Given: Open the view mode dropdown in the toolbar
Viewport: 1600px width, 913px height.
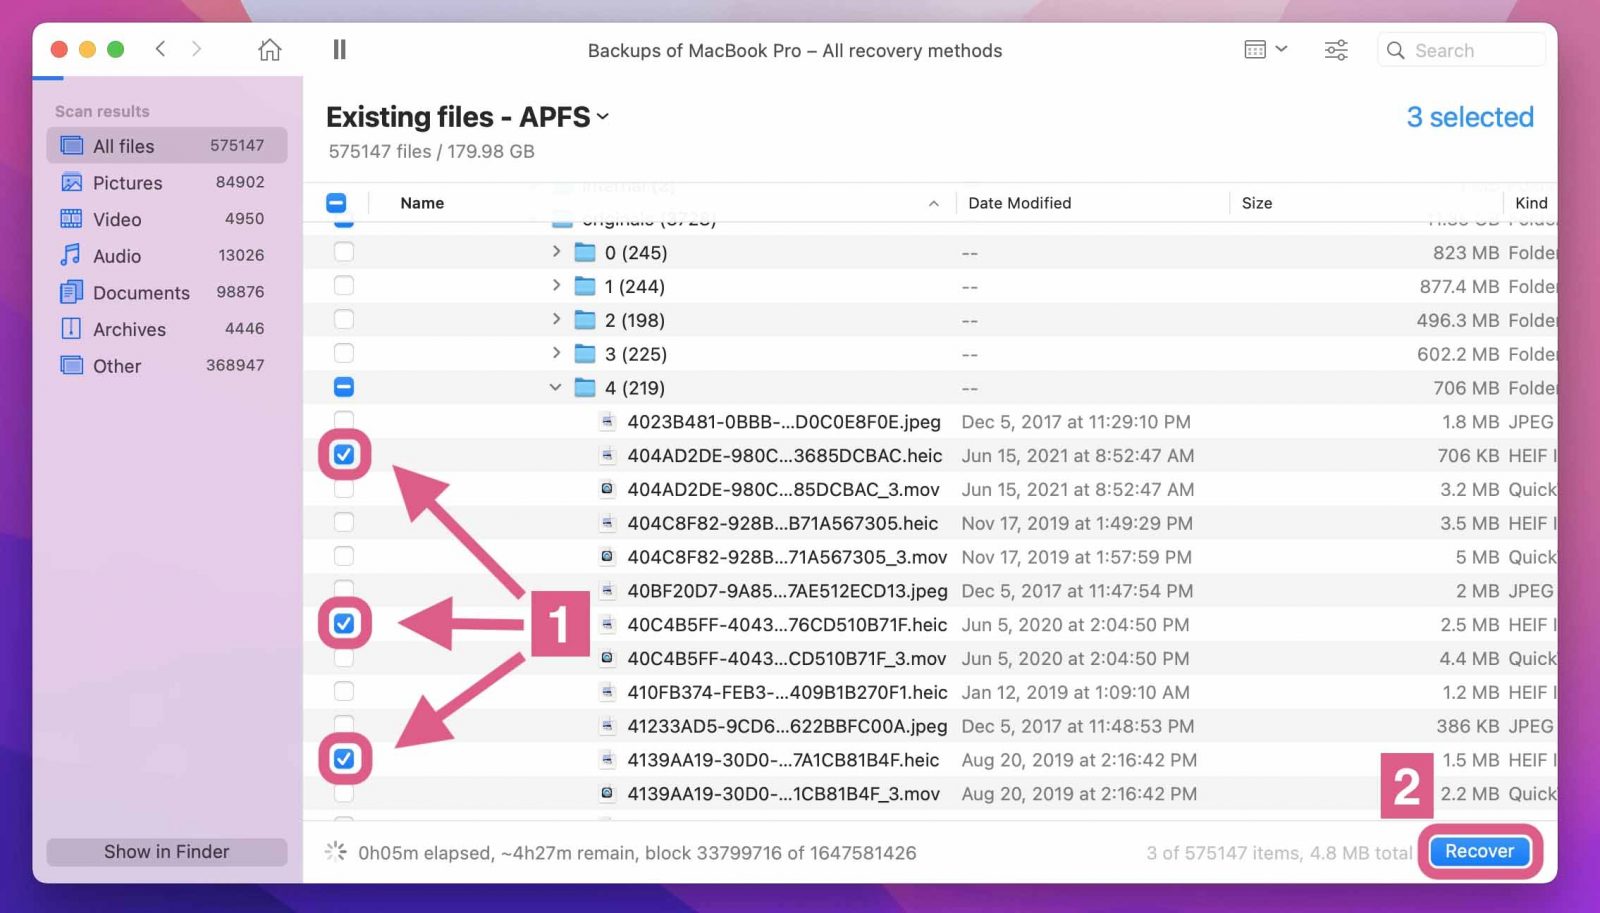Looking at the screenshot, I should 1265,49.
